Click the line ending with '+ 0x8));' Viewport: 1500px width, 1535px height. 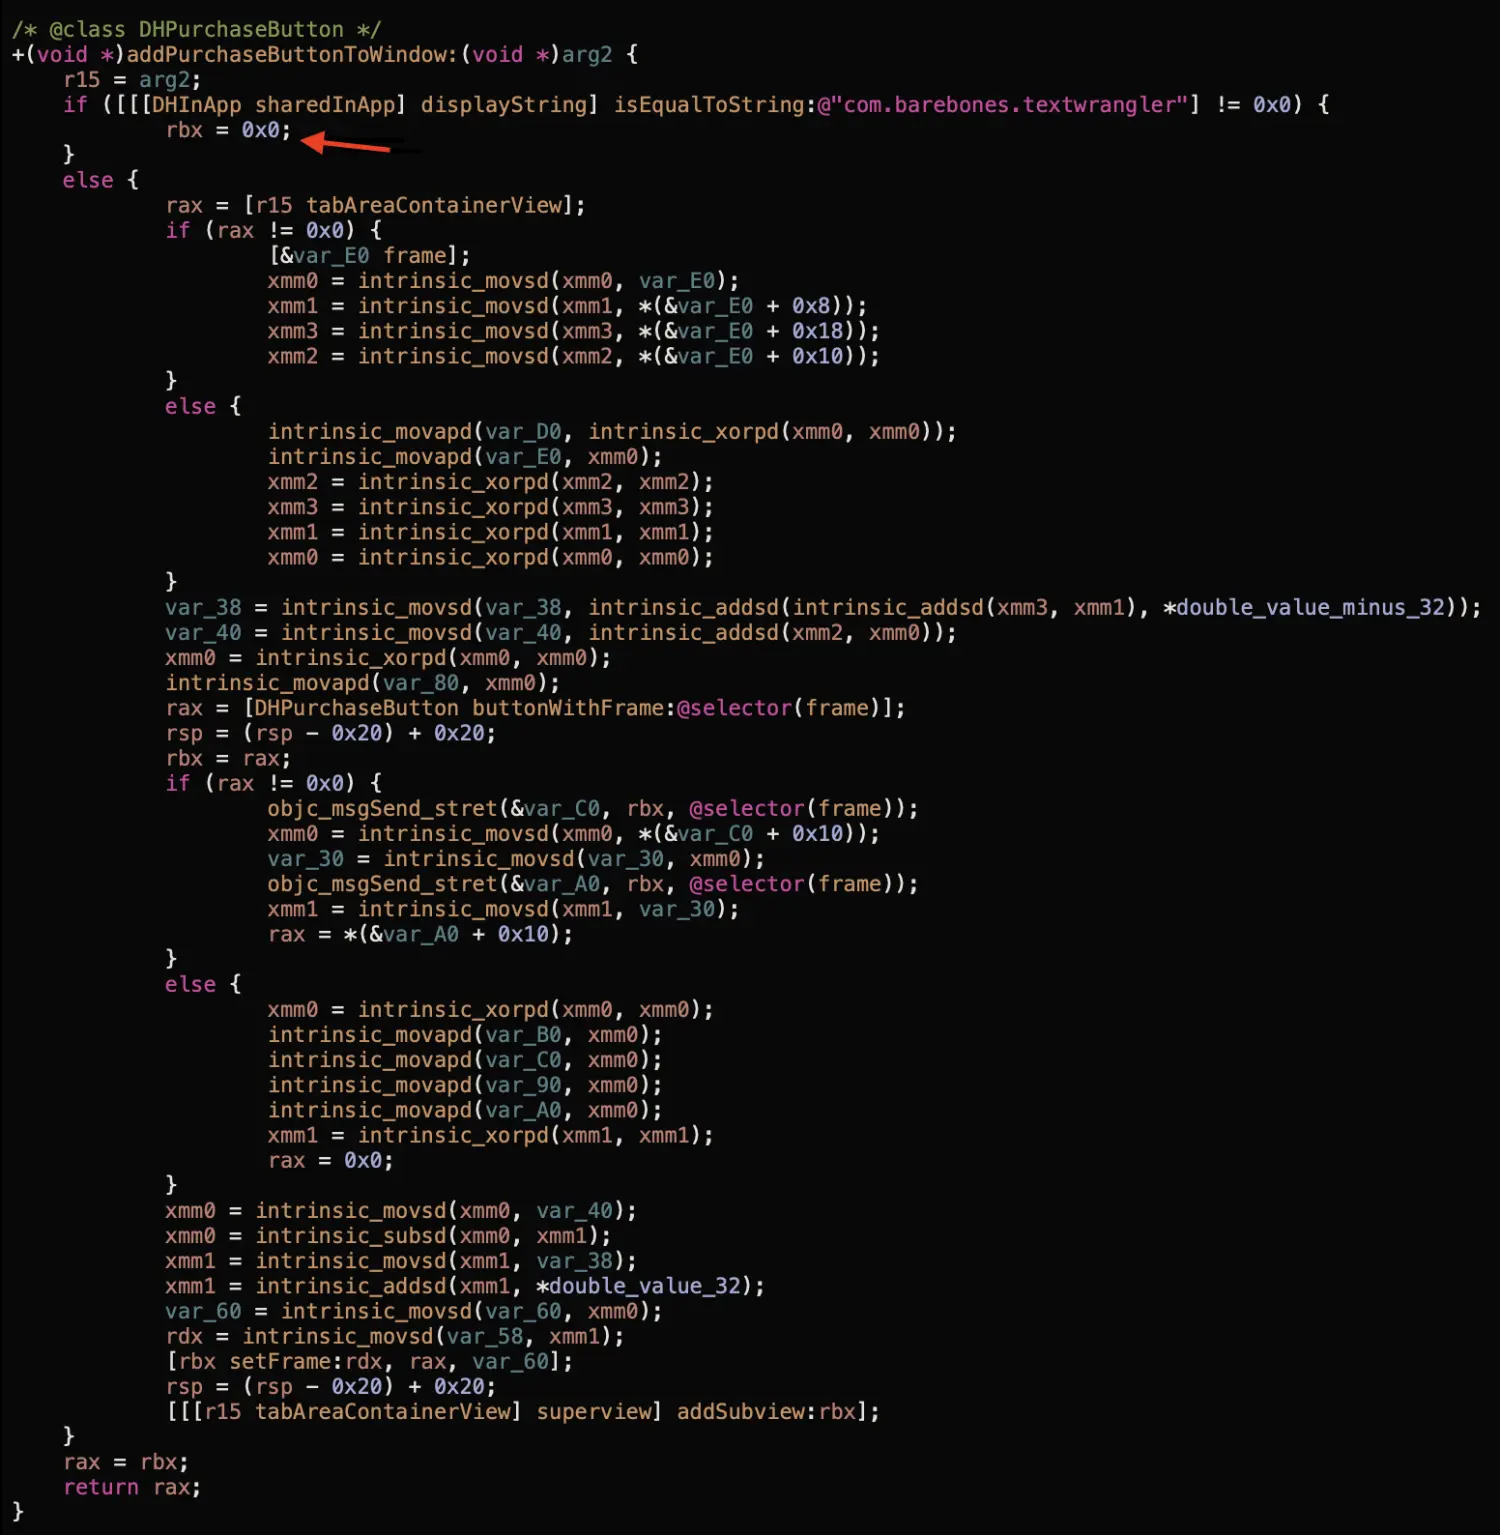click(x=567, y=305)
